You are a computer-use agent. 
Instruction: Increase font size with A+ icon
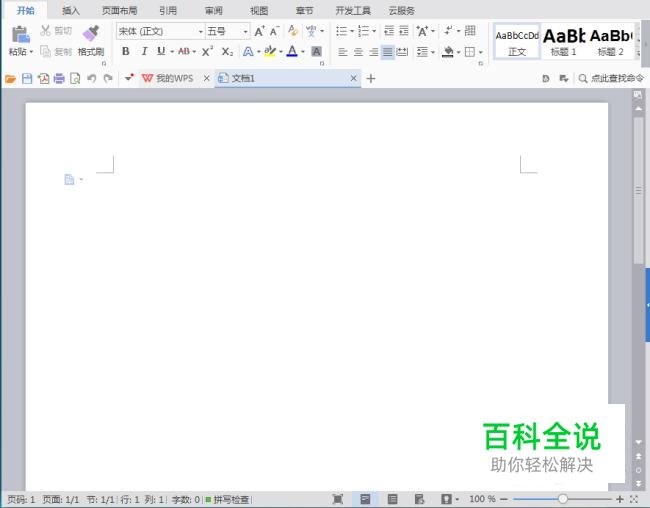(x=260, y=31)
